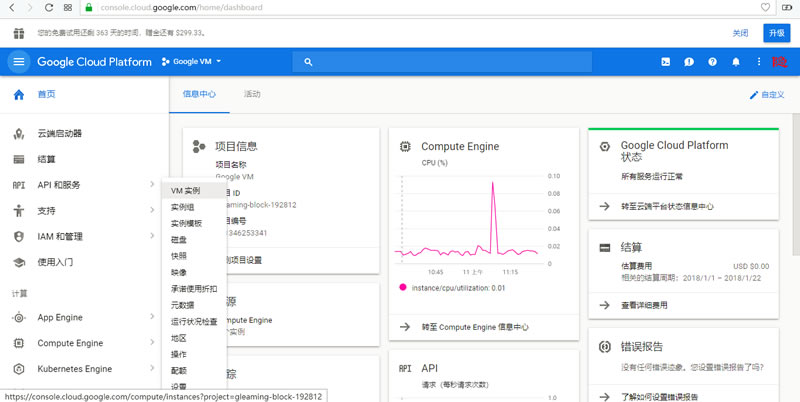Click the Kubernetes Engine hexagon icon
The width and height of the screenshot is (800, 402).
coord(19,369)
